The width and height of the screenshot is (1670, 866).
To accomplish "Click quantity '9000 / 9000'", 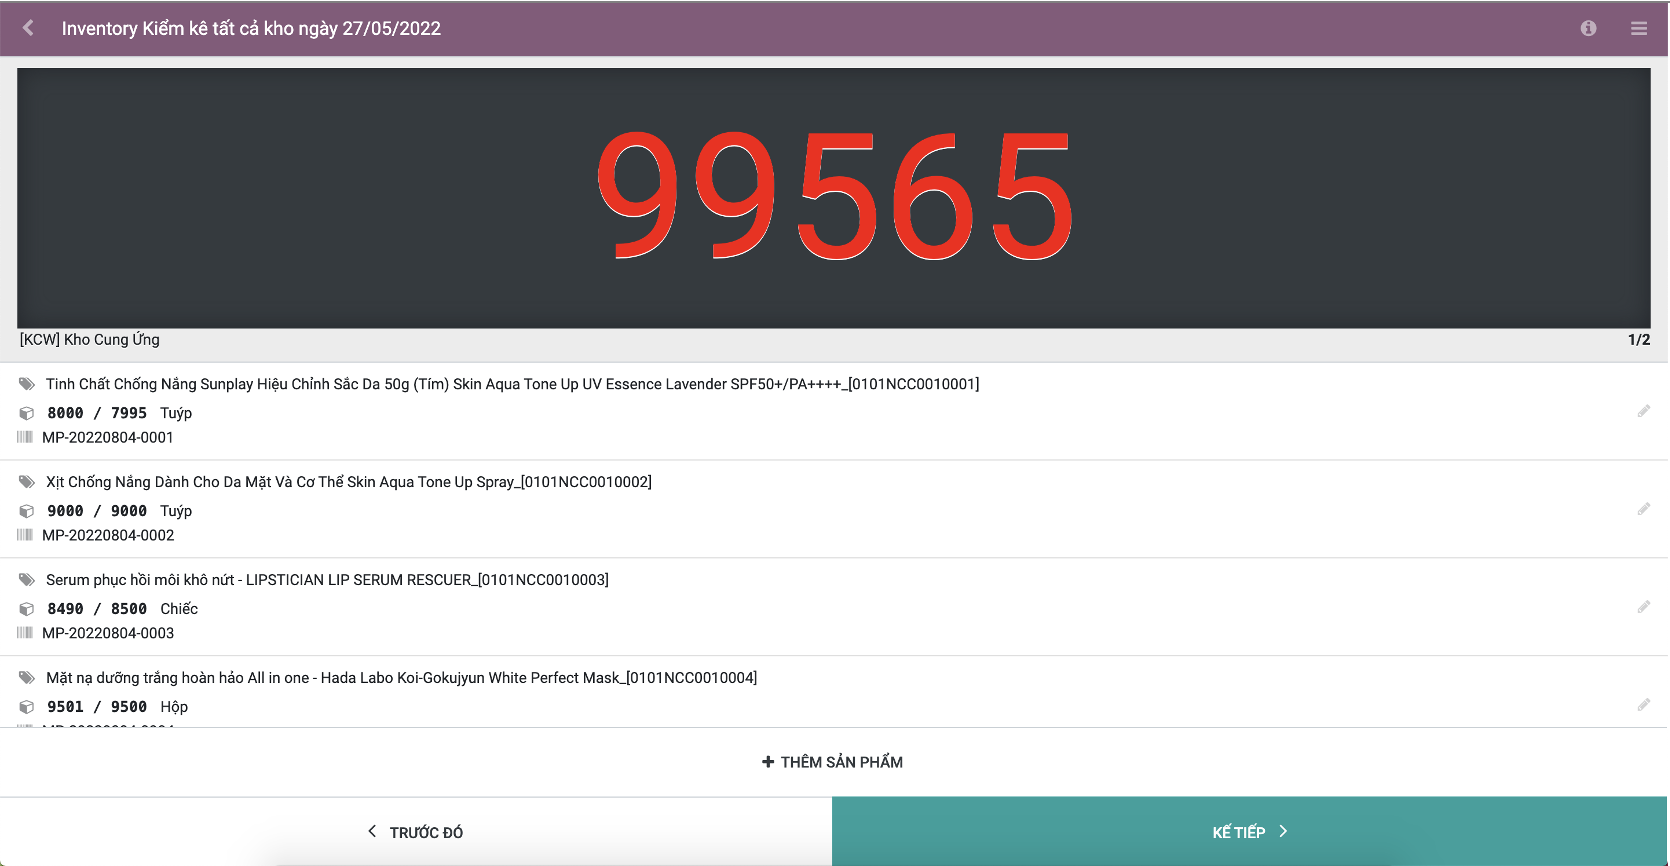I will coord(97,511).
